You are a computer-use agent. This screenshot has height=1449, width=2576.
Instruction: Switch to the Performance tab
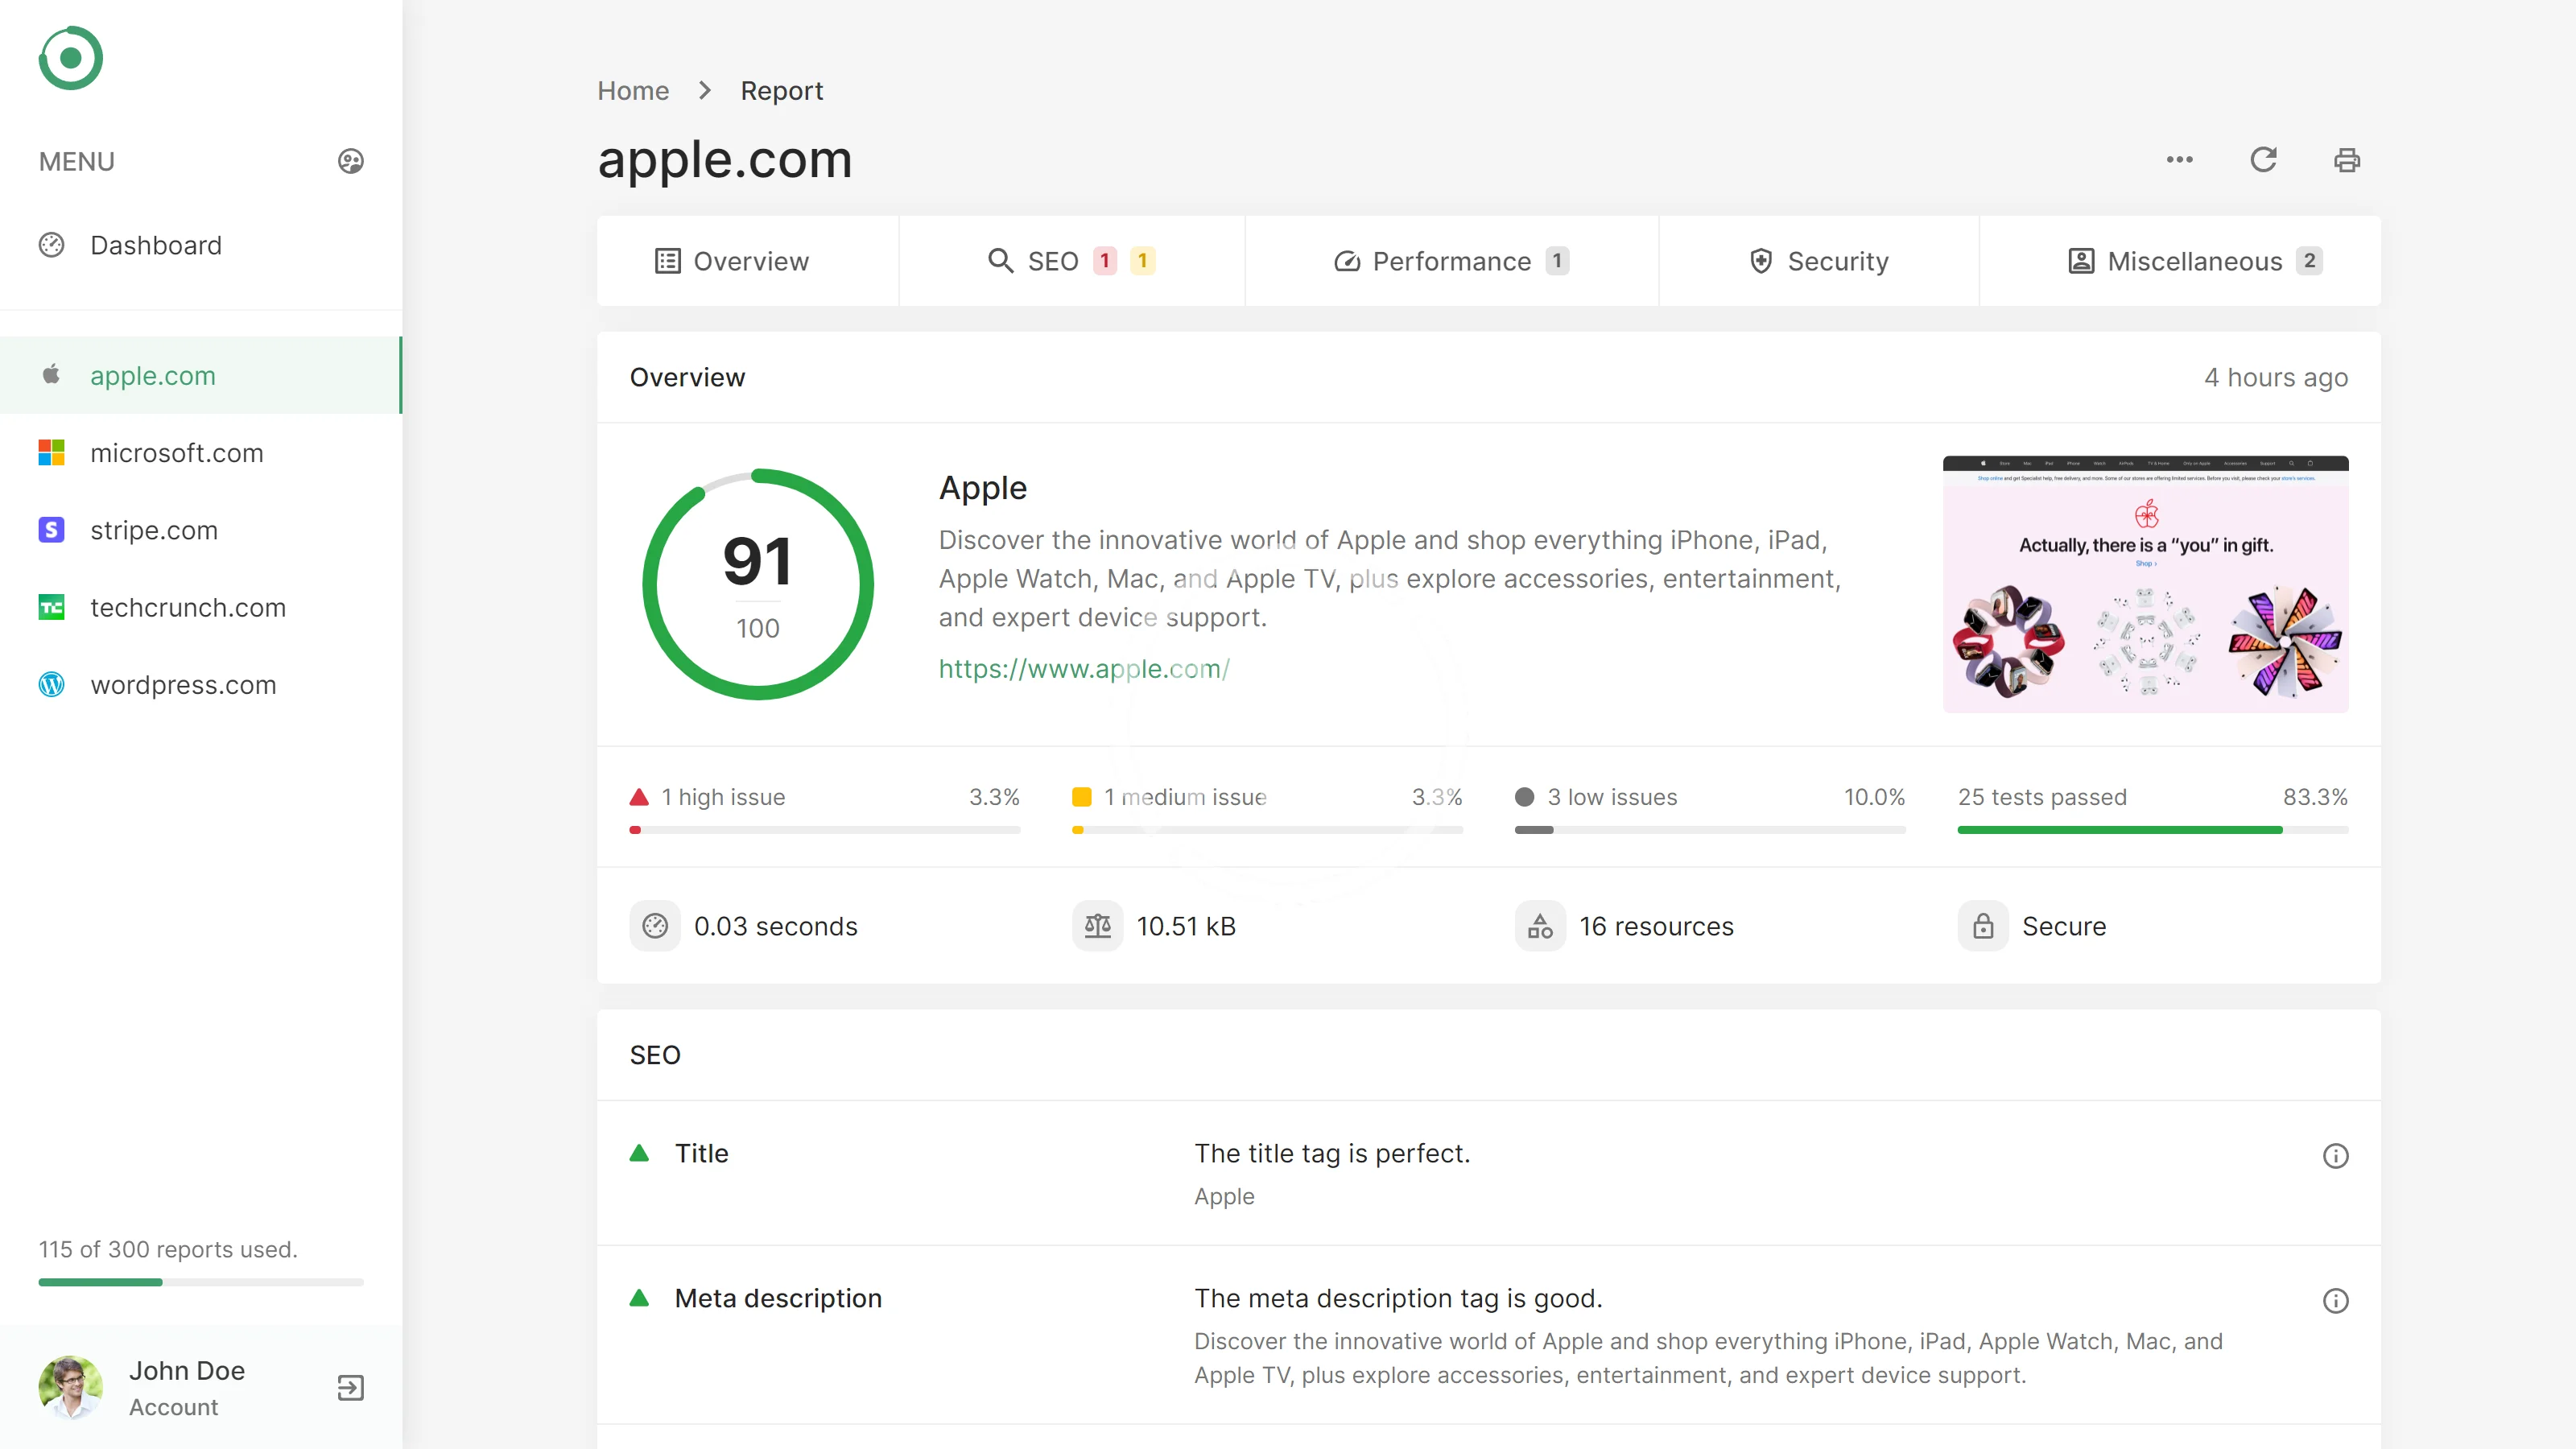click(x=1450, y=261)
